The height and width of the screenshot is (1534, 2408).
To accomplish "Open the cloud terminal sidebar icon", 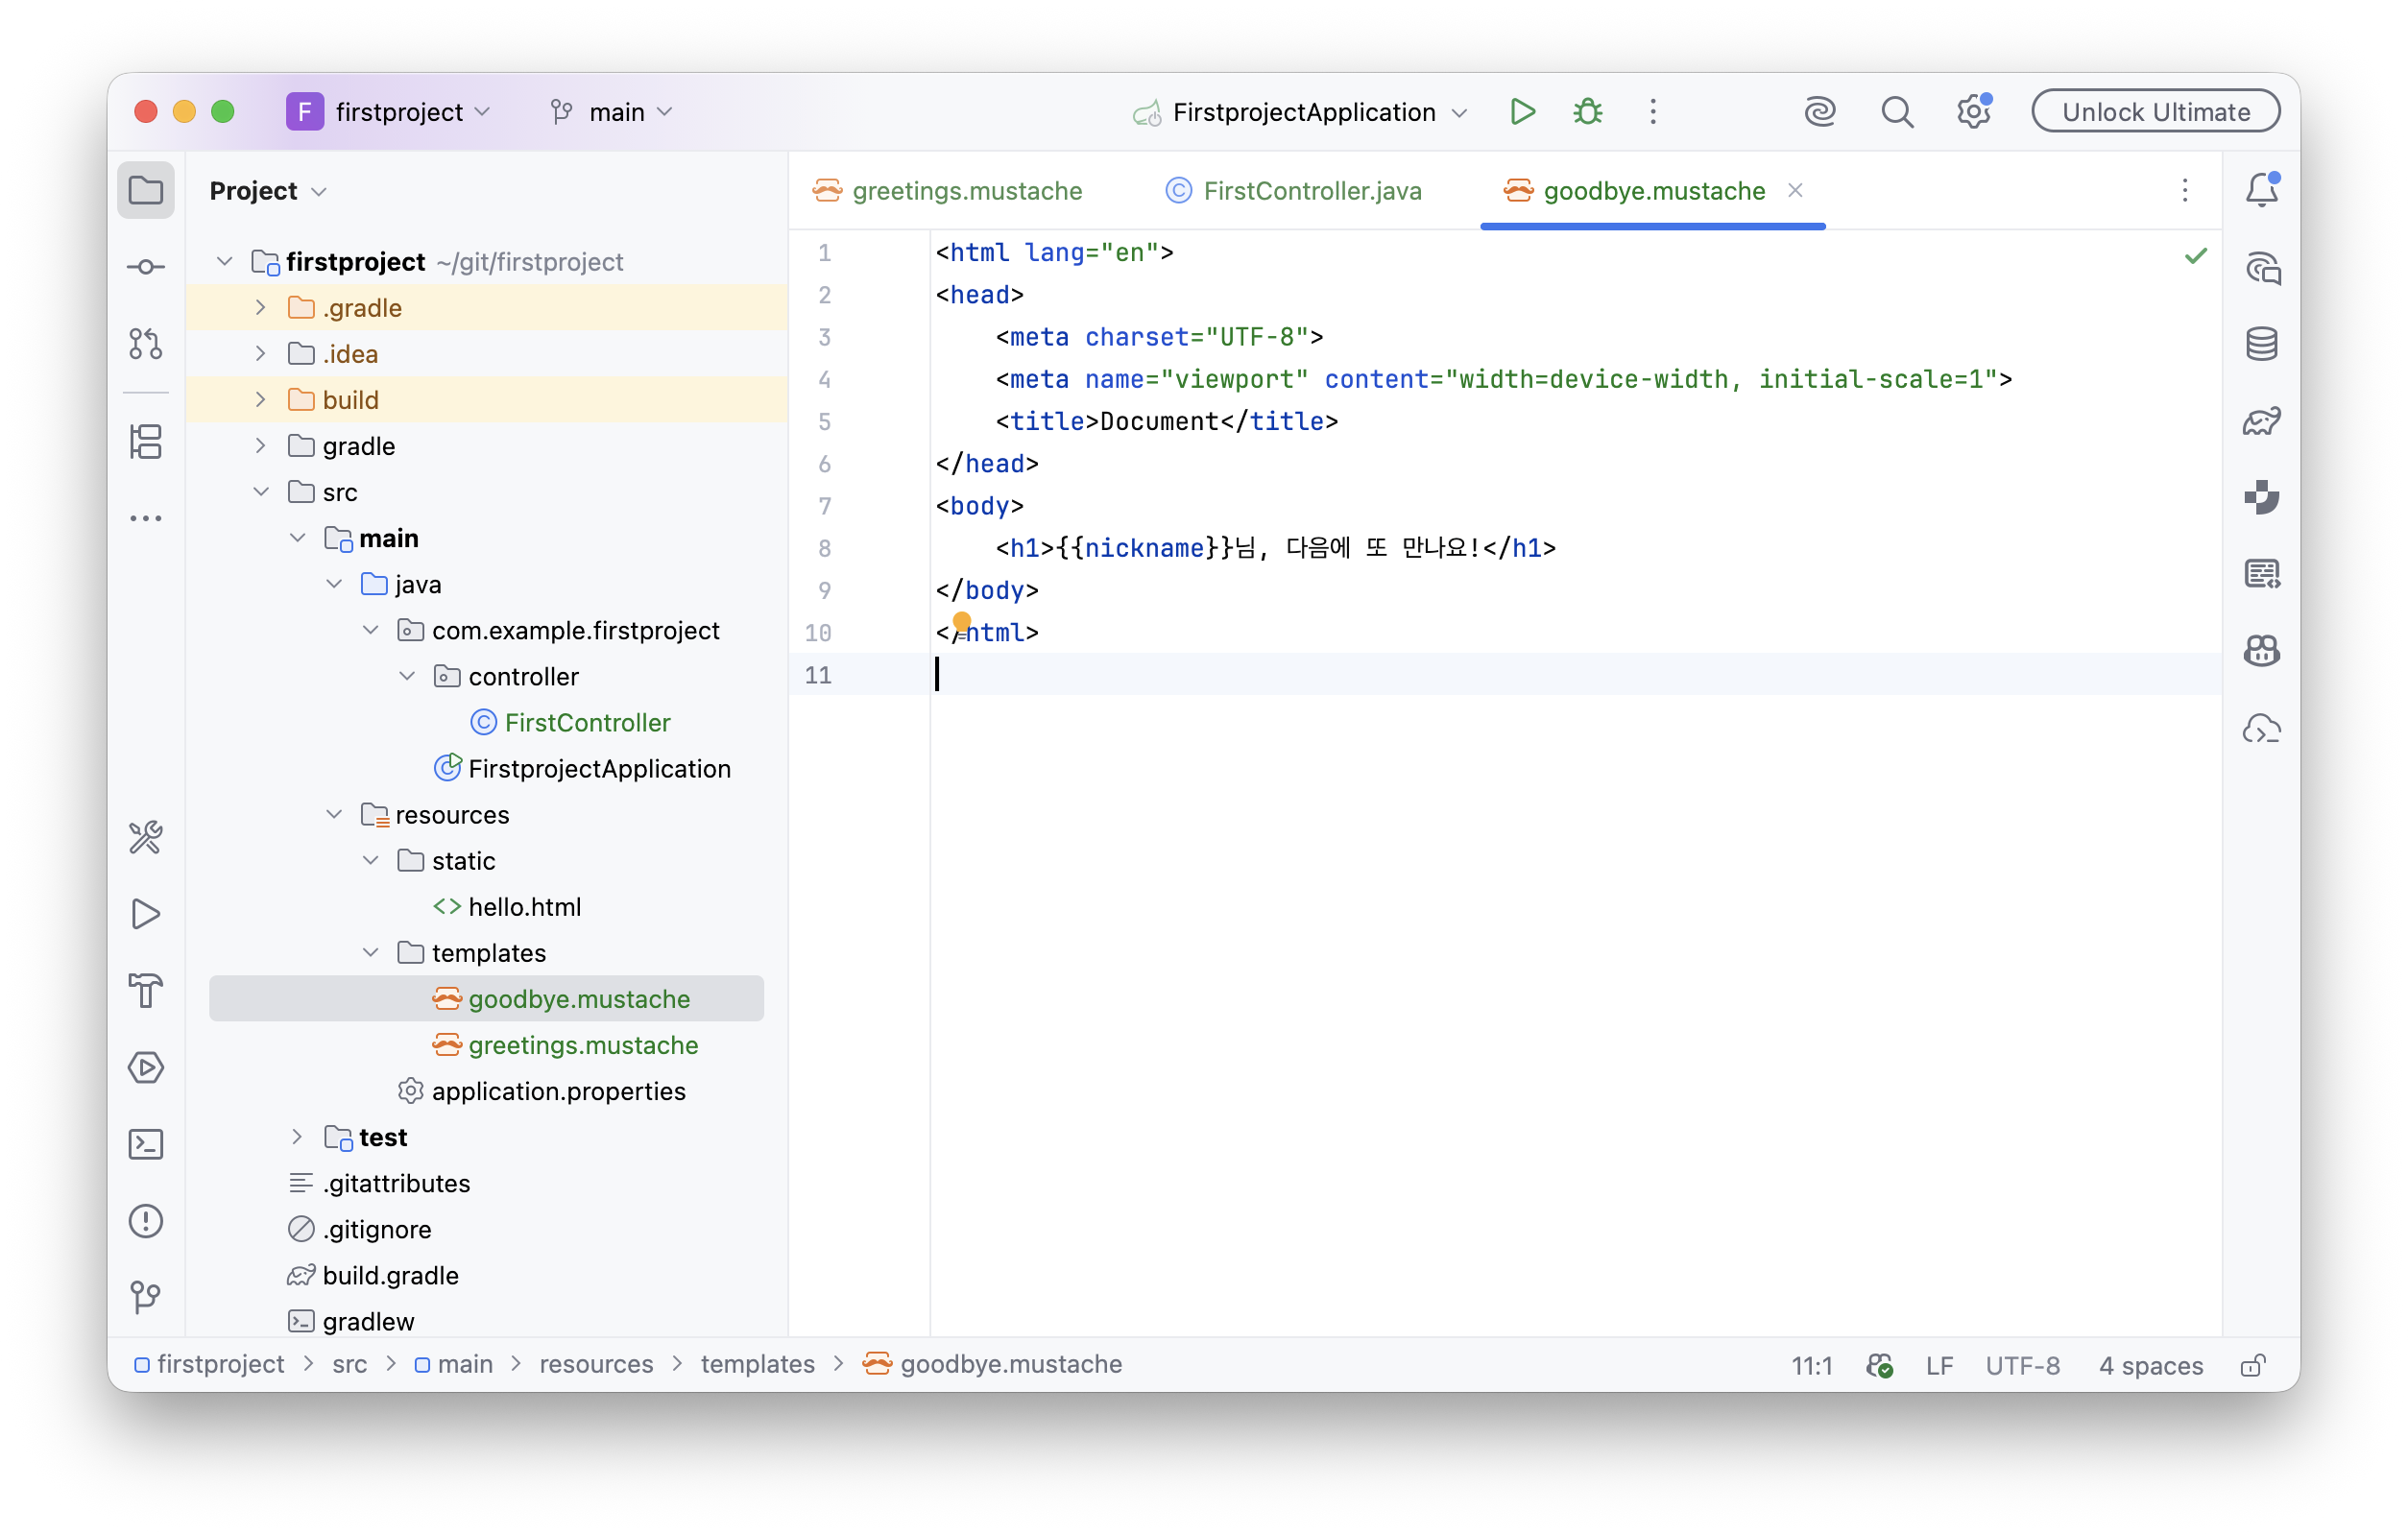I will click(2262, 729).
